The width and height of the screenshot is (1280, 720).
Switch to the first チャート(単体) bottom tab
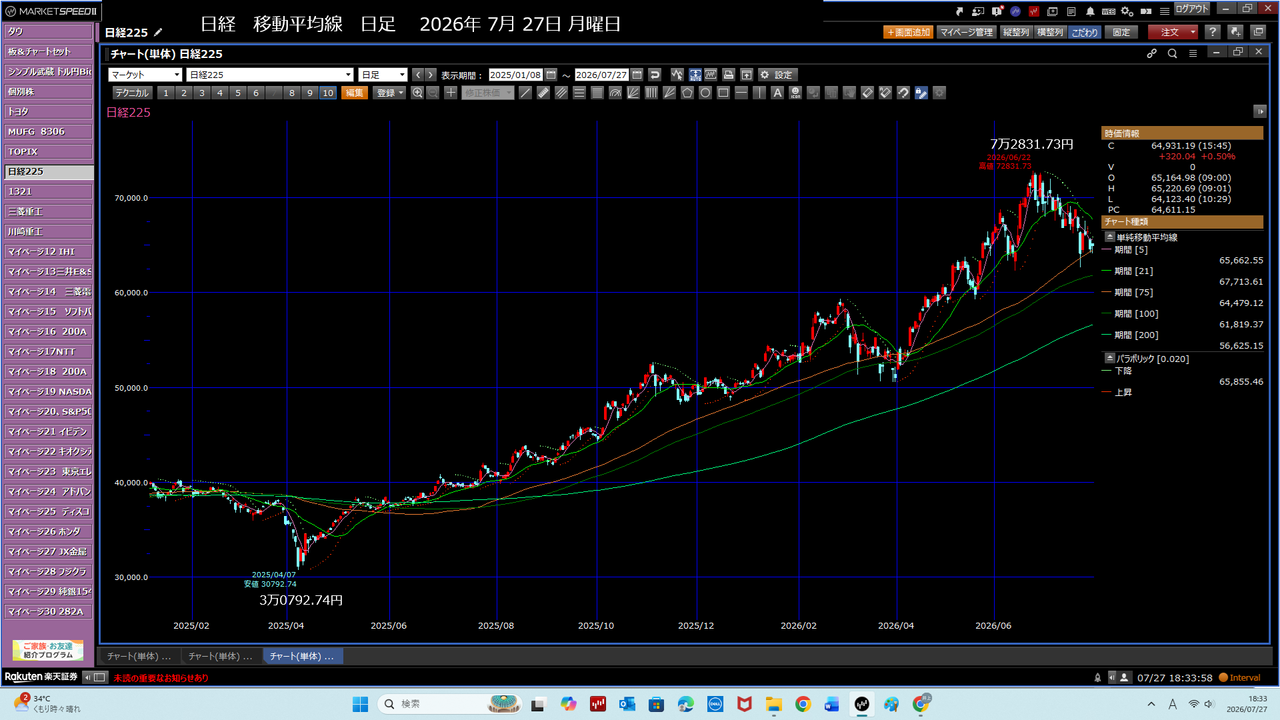click(x=140, y=657)
